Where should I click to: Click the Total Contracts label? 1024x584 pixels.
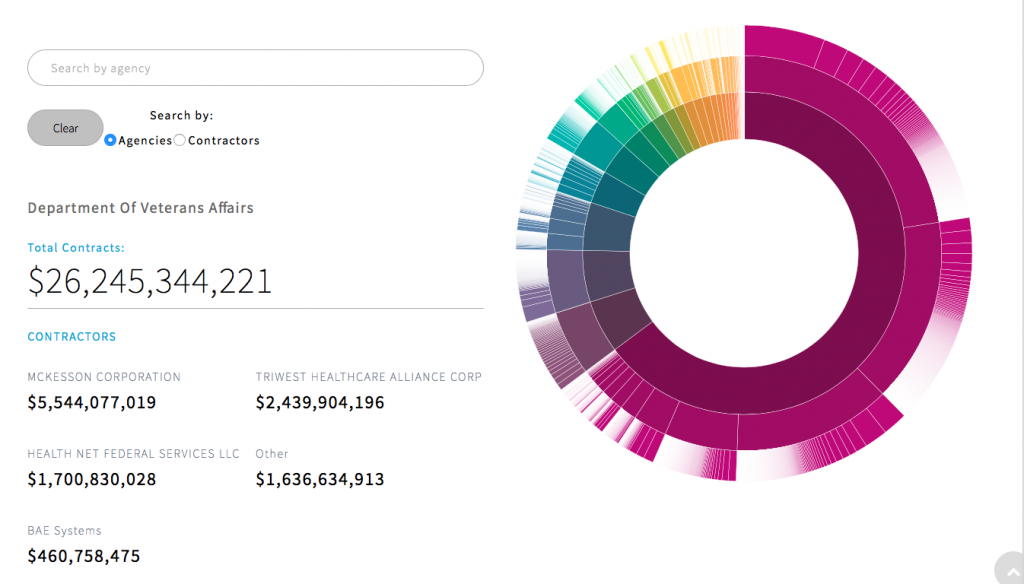click(76, 248)
